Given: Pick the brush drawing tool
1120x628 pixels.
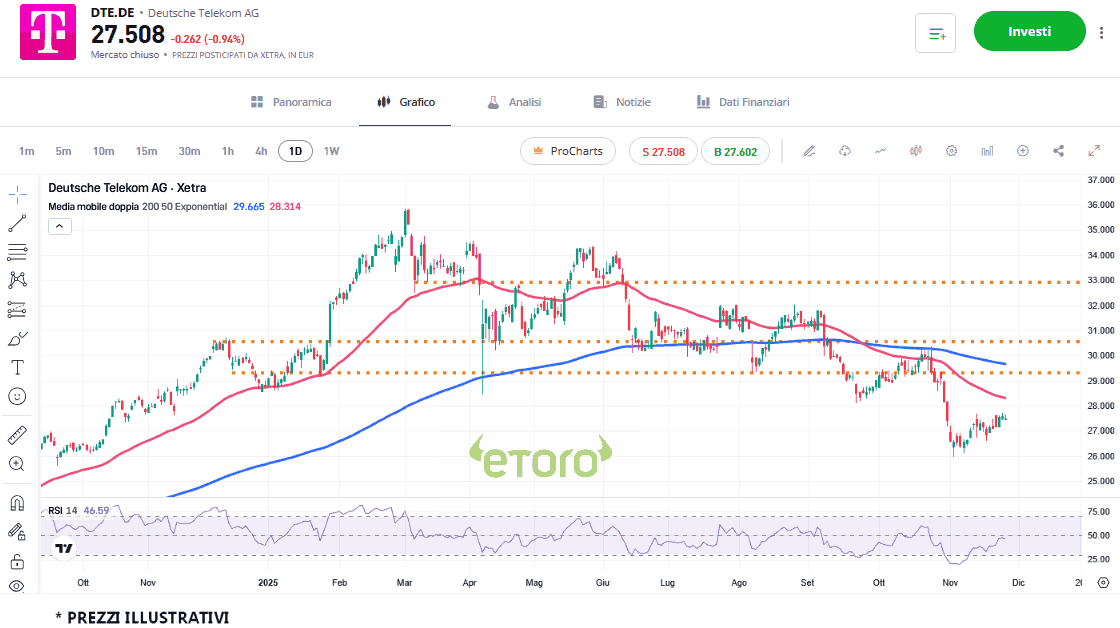Looking at the screenshot, I should click(x=17, y=338).
